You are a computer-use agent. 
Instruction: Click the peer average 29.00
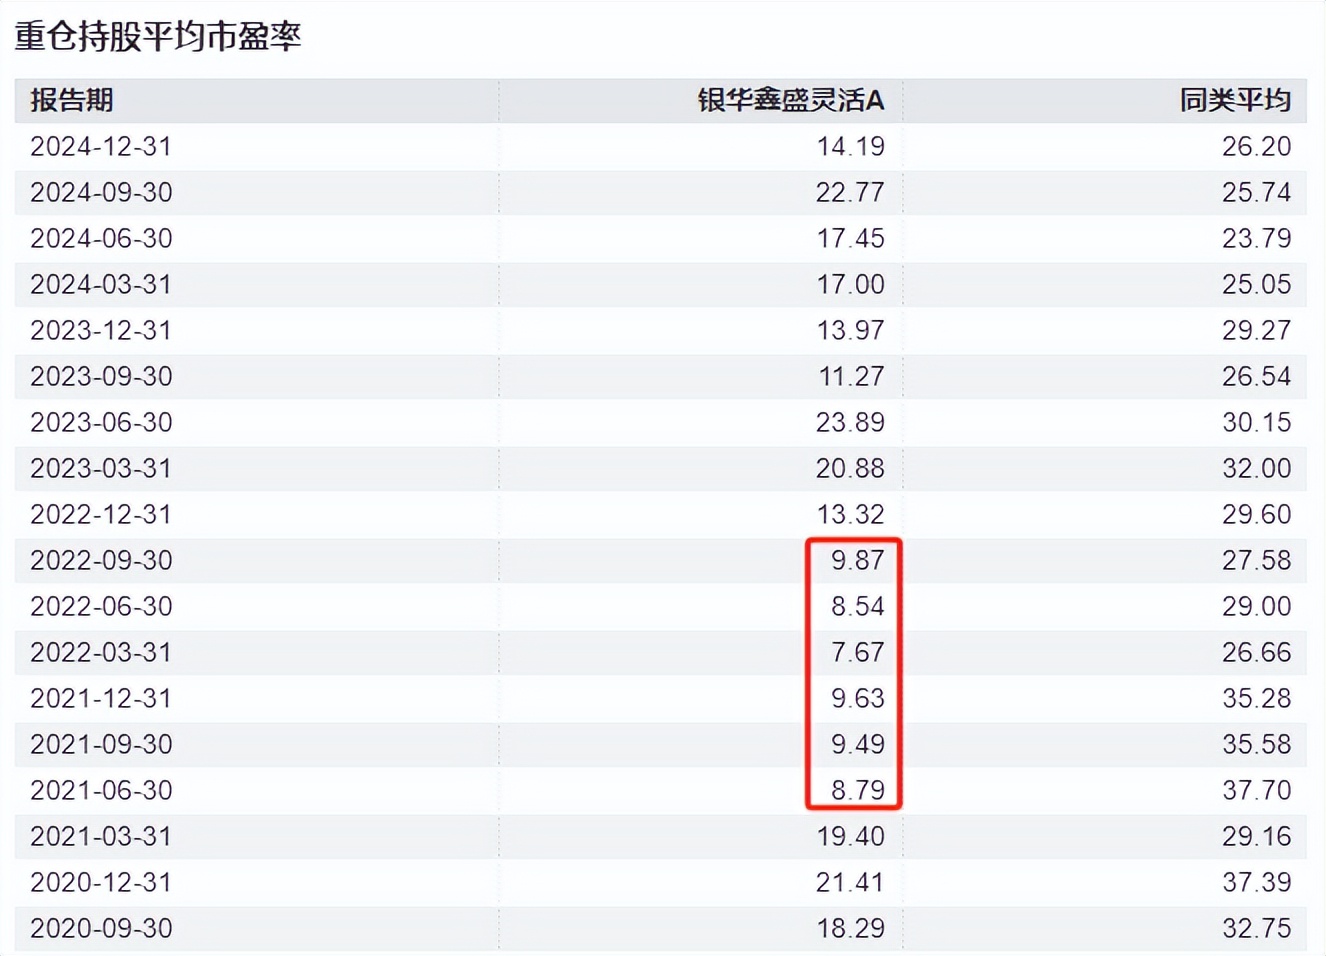[1257, 606]
